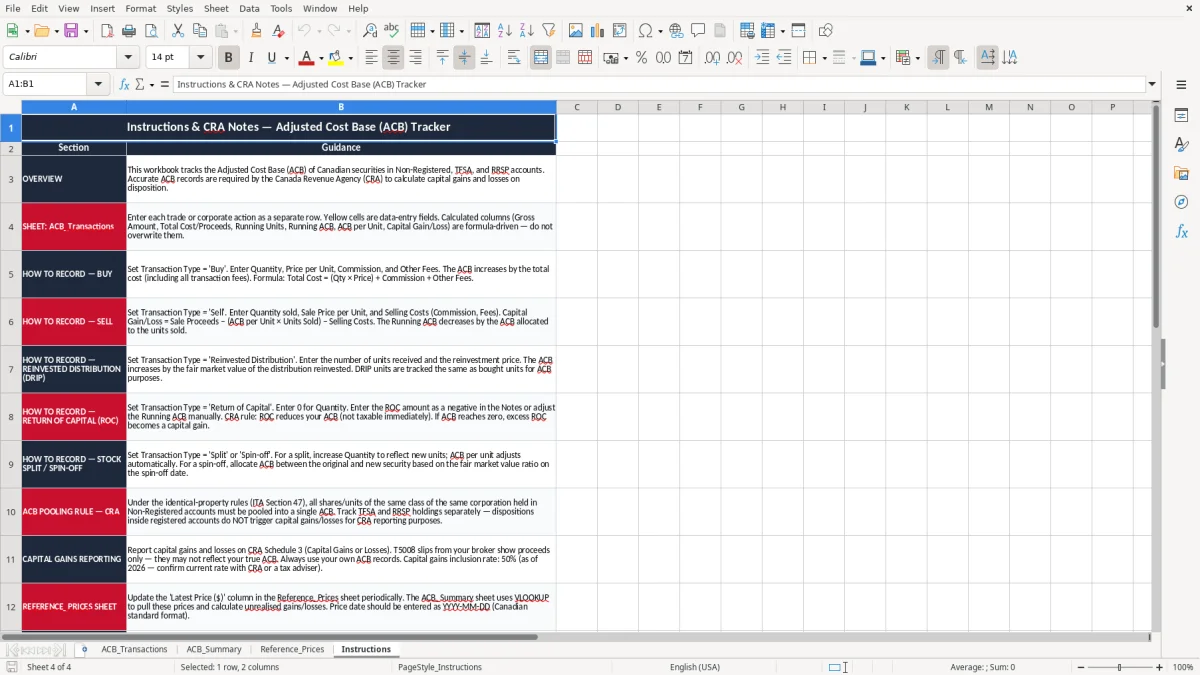Open the Draw Functions shapes icon
1200x675 pixels.
(x=825, y=31)
